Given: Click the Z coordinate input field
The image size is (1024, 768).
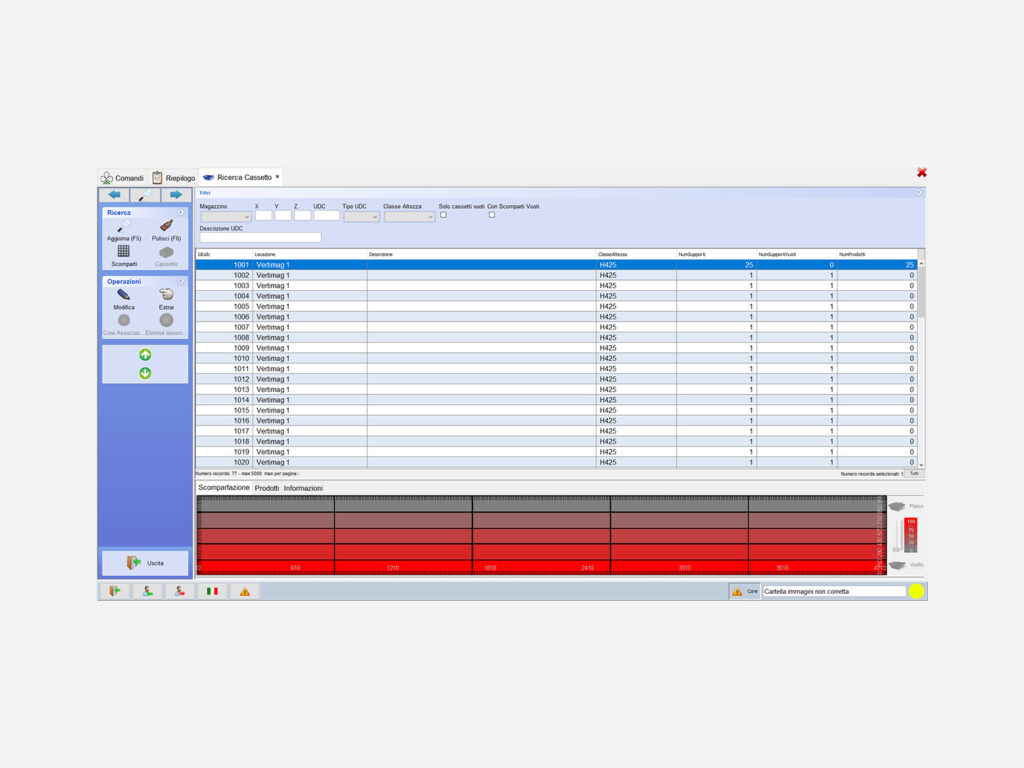Looking at the screenshot, I should tap(302, 216).
